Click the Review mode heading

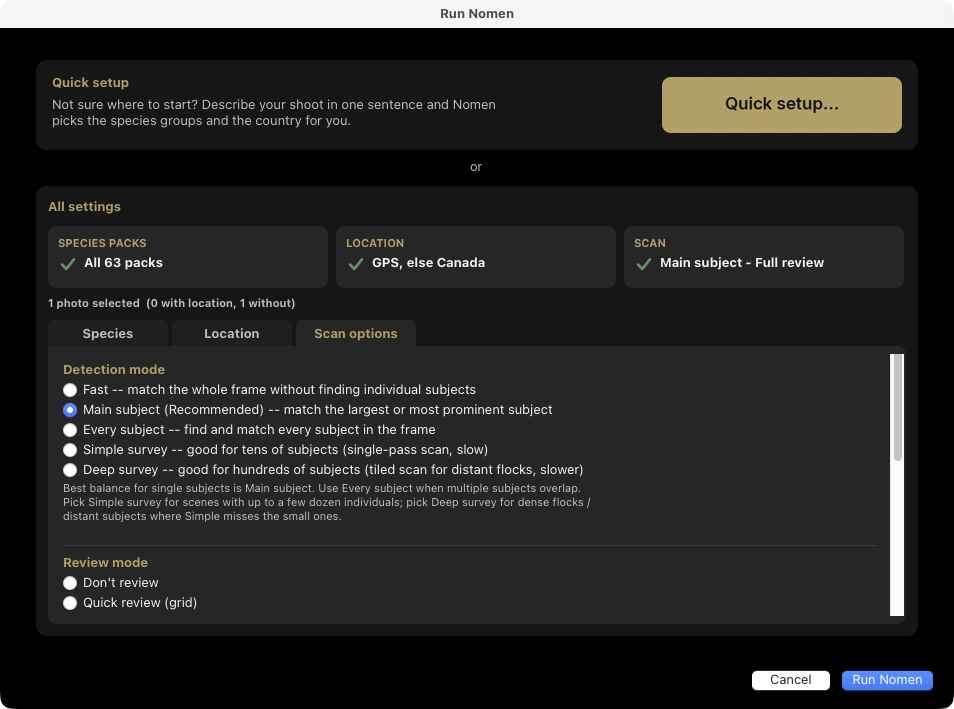105,562
